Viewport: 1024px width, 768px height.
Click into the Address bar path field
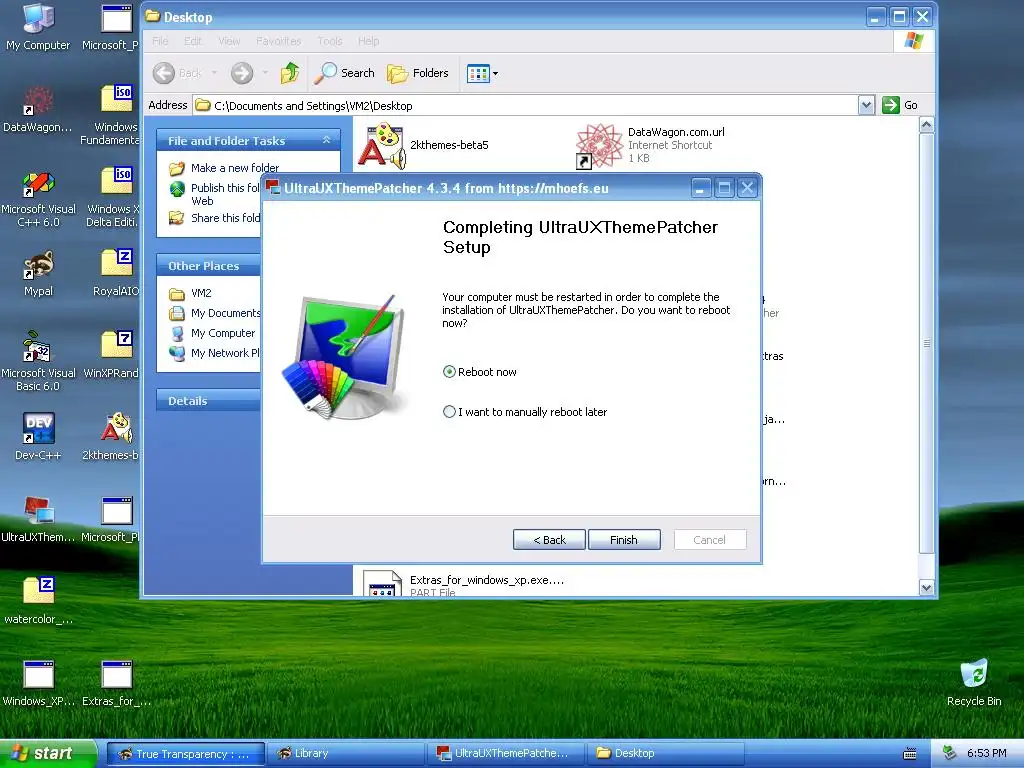[x=526, y=105]
